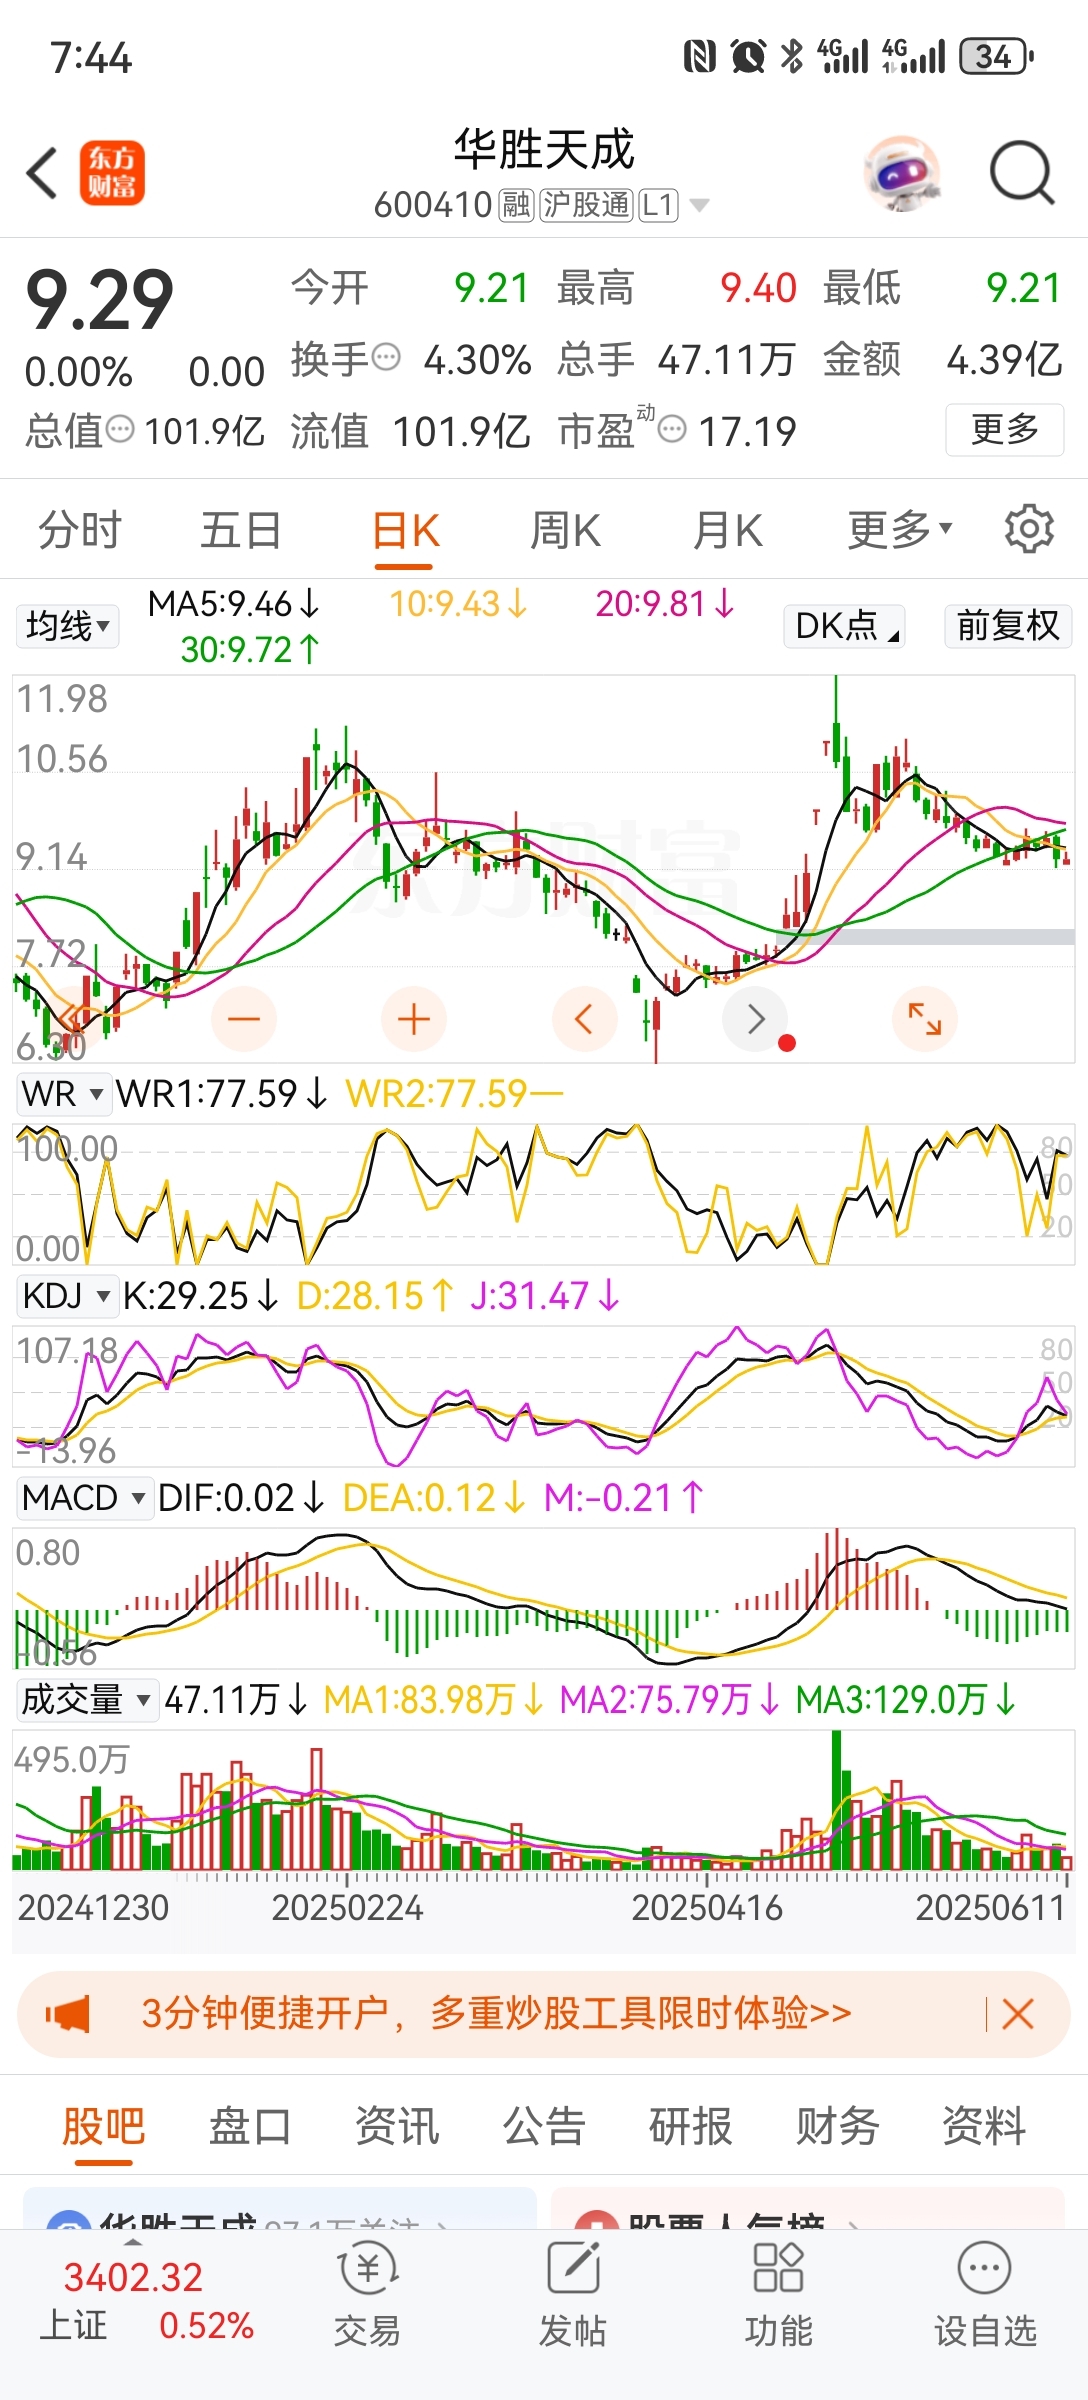Expand stock title dropdown triangle

pos(700,206)
